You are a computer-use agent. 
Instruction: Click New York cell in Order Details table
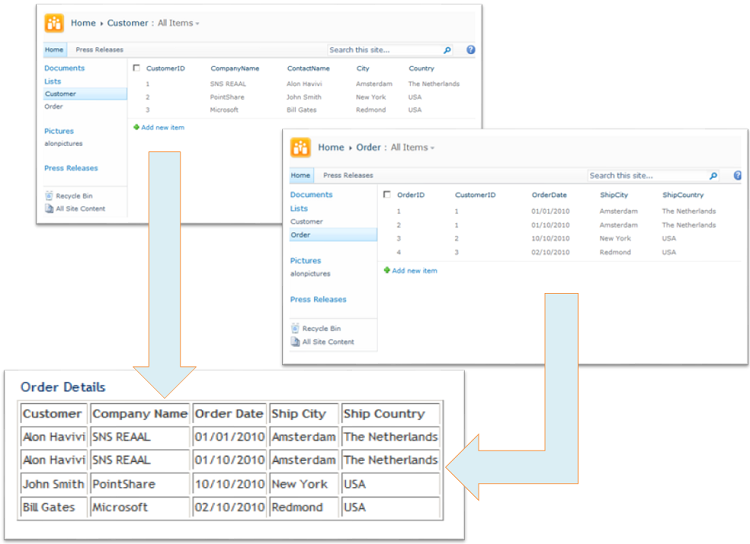(x=304, y=484)
